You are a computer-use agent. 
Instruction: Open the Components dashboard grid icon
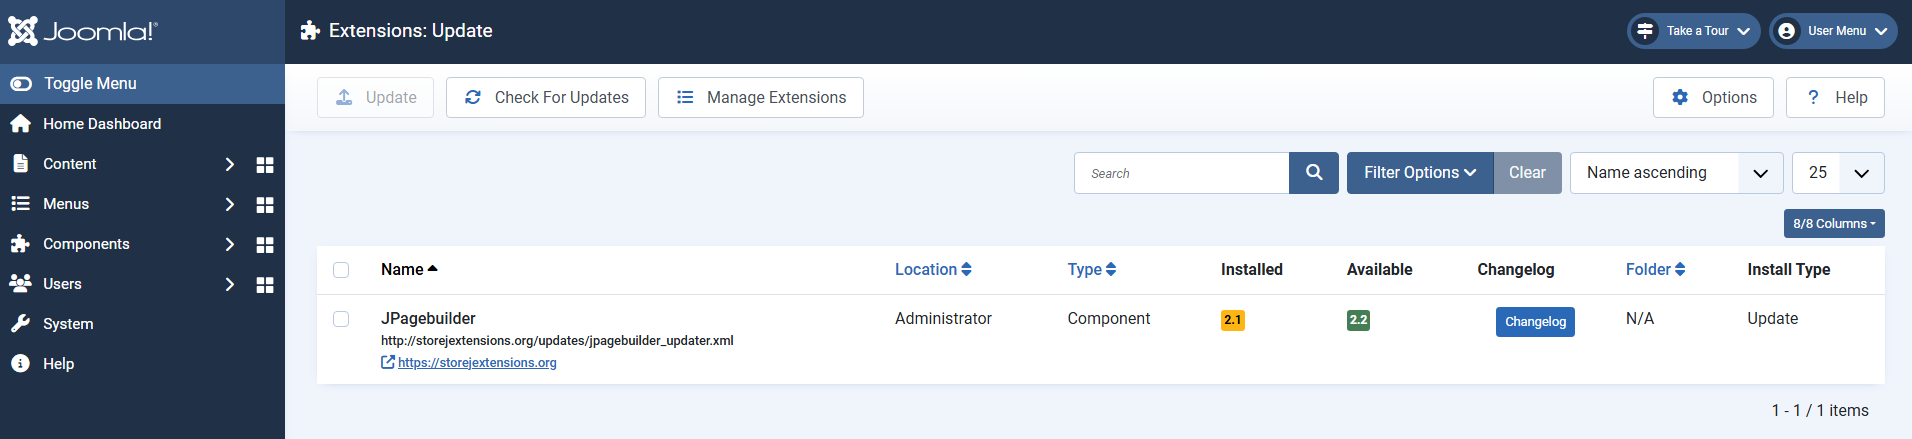pyautogui.click(x=265, y=244)
